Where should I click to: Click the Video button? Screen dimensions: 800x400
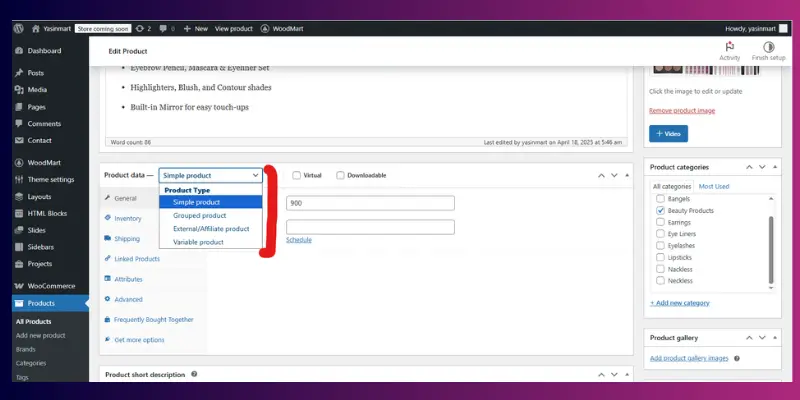tap(668, 134)
